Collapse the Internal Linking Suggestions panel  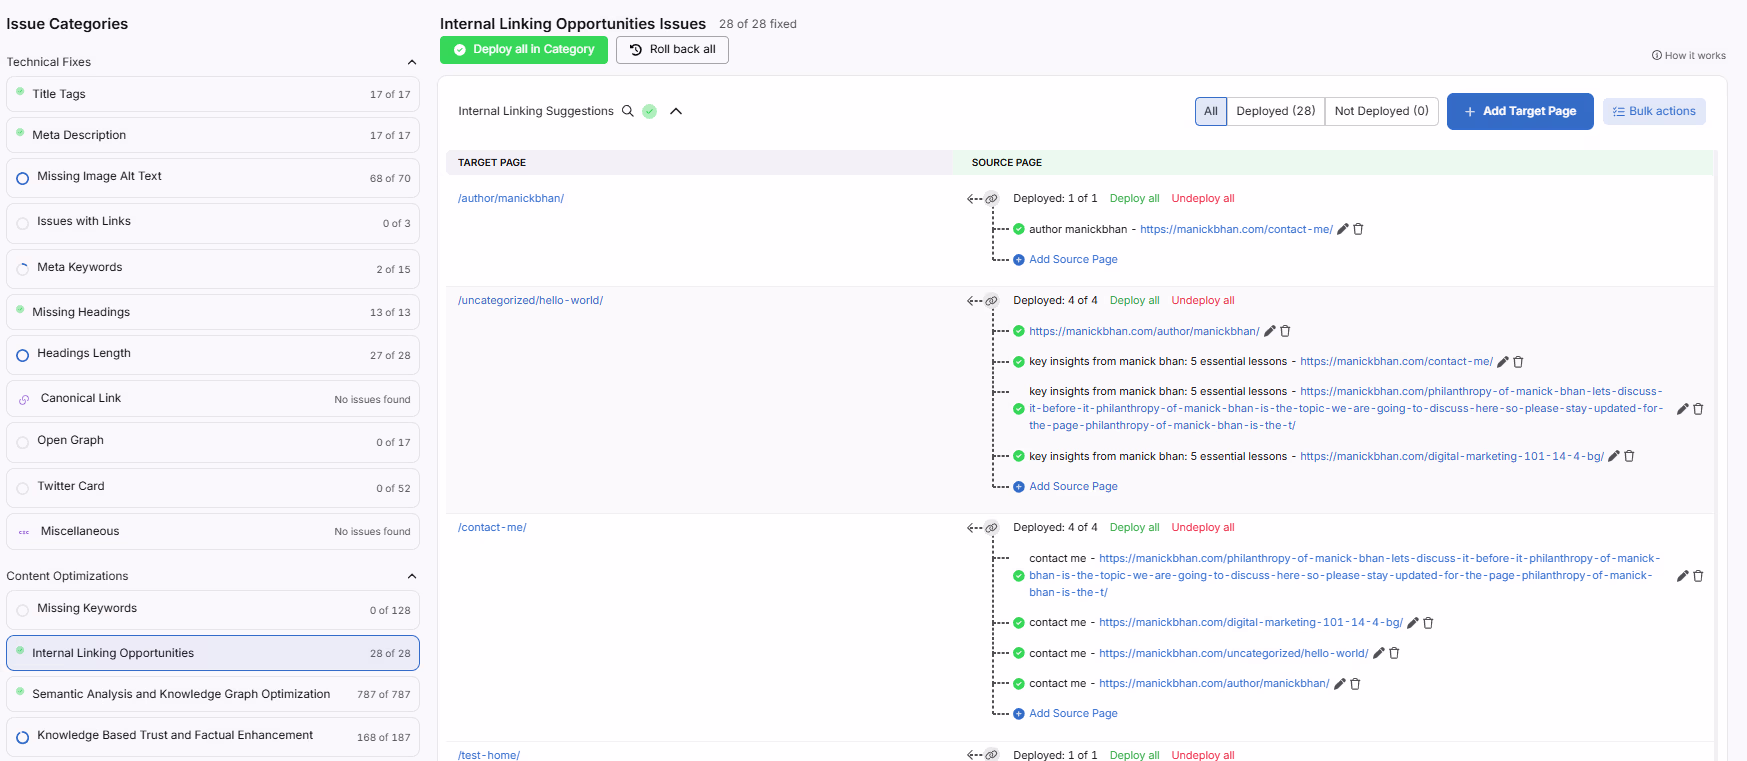point(676,111)
